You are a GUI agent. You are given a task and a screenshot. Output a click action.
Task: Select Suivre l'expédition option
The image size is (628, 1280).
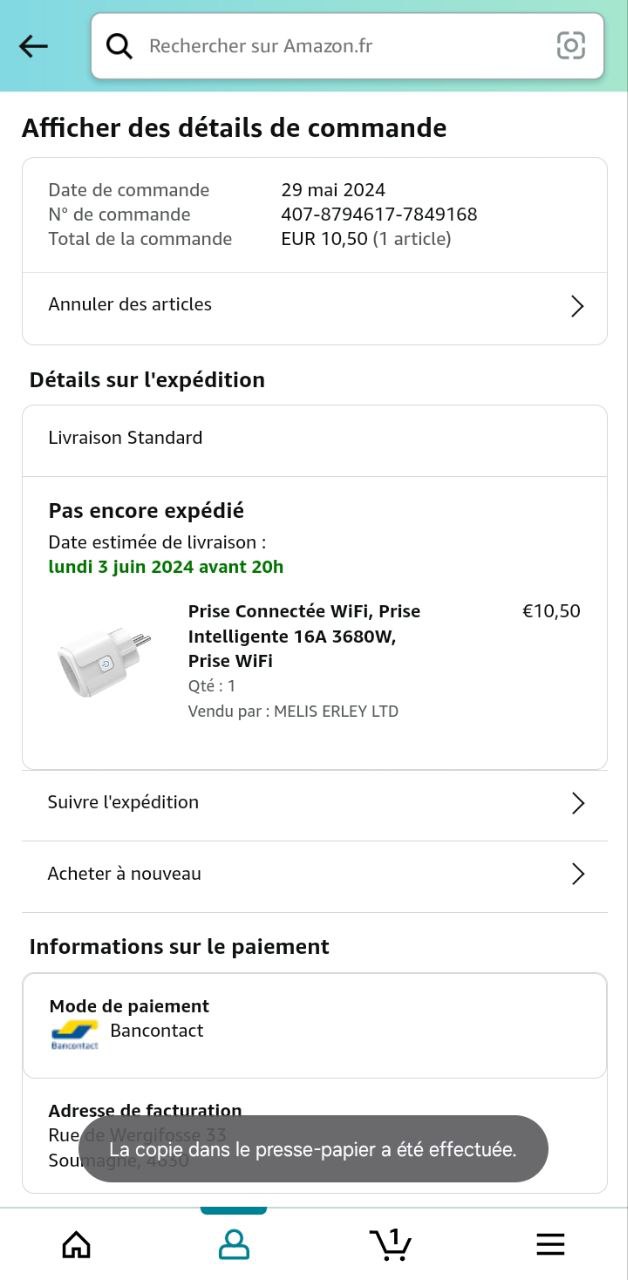[x=123, y=802]
